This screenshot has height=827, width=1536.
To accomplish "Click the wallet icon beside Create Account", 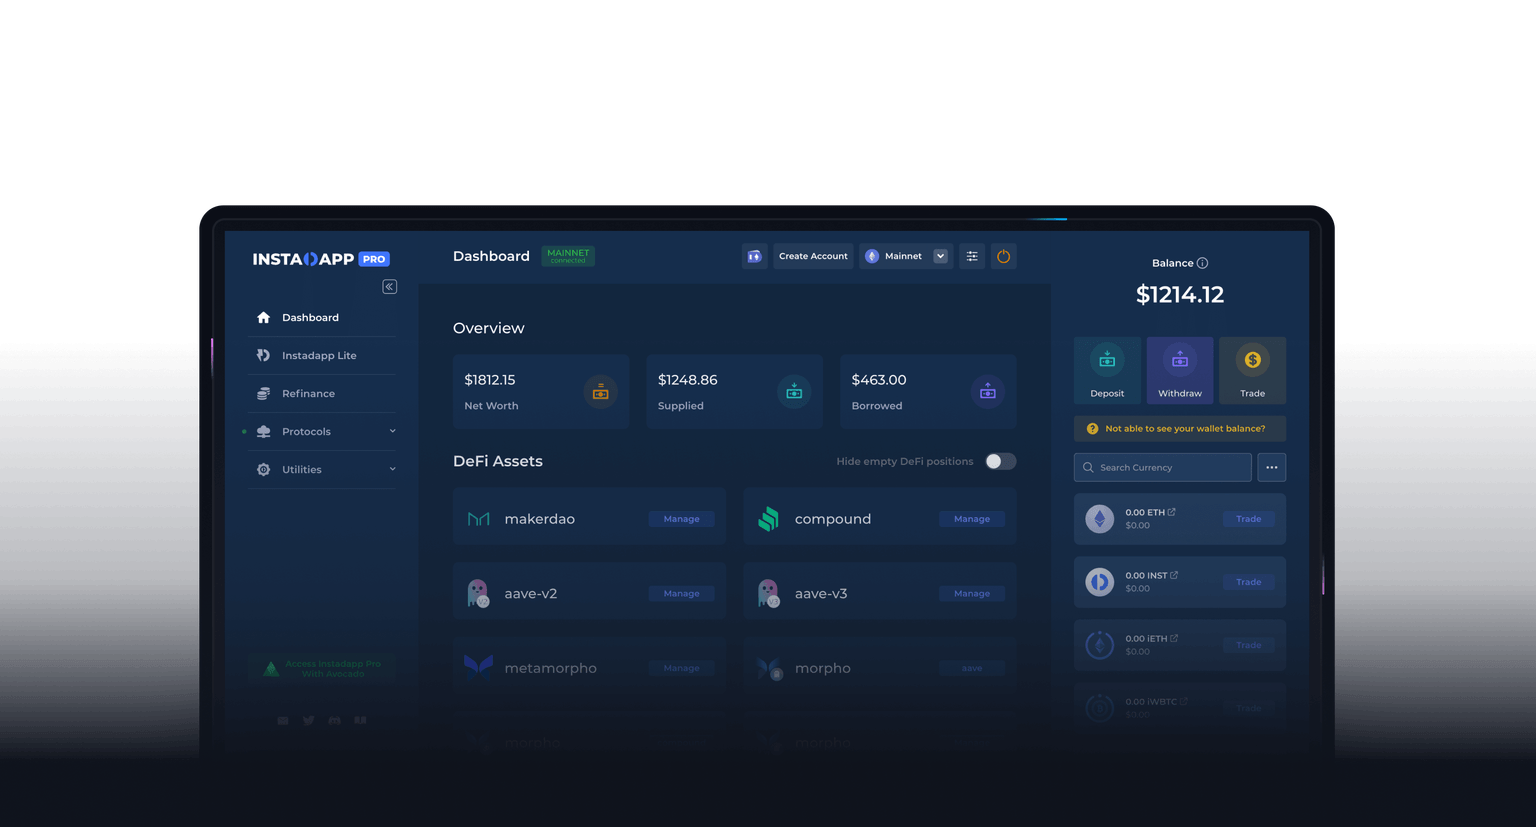I will point(755,257).
